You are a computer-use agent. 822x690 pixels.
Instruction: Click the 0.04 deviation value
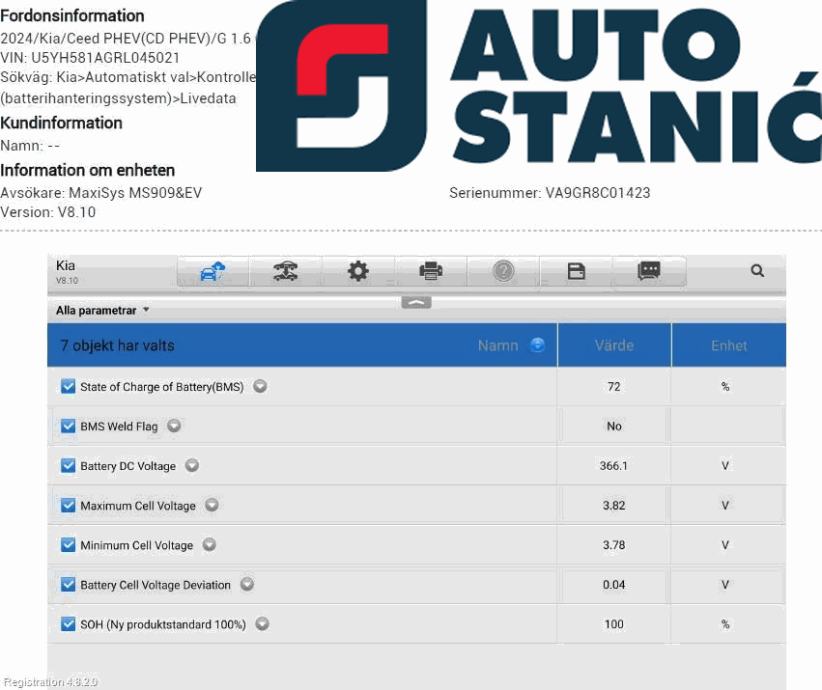coord(614,585)
